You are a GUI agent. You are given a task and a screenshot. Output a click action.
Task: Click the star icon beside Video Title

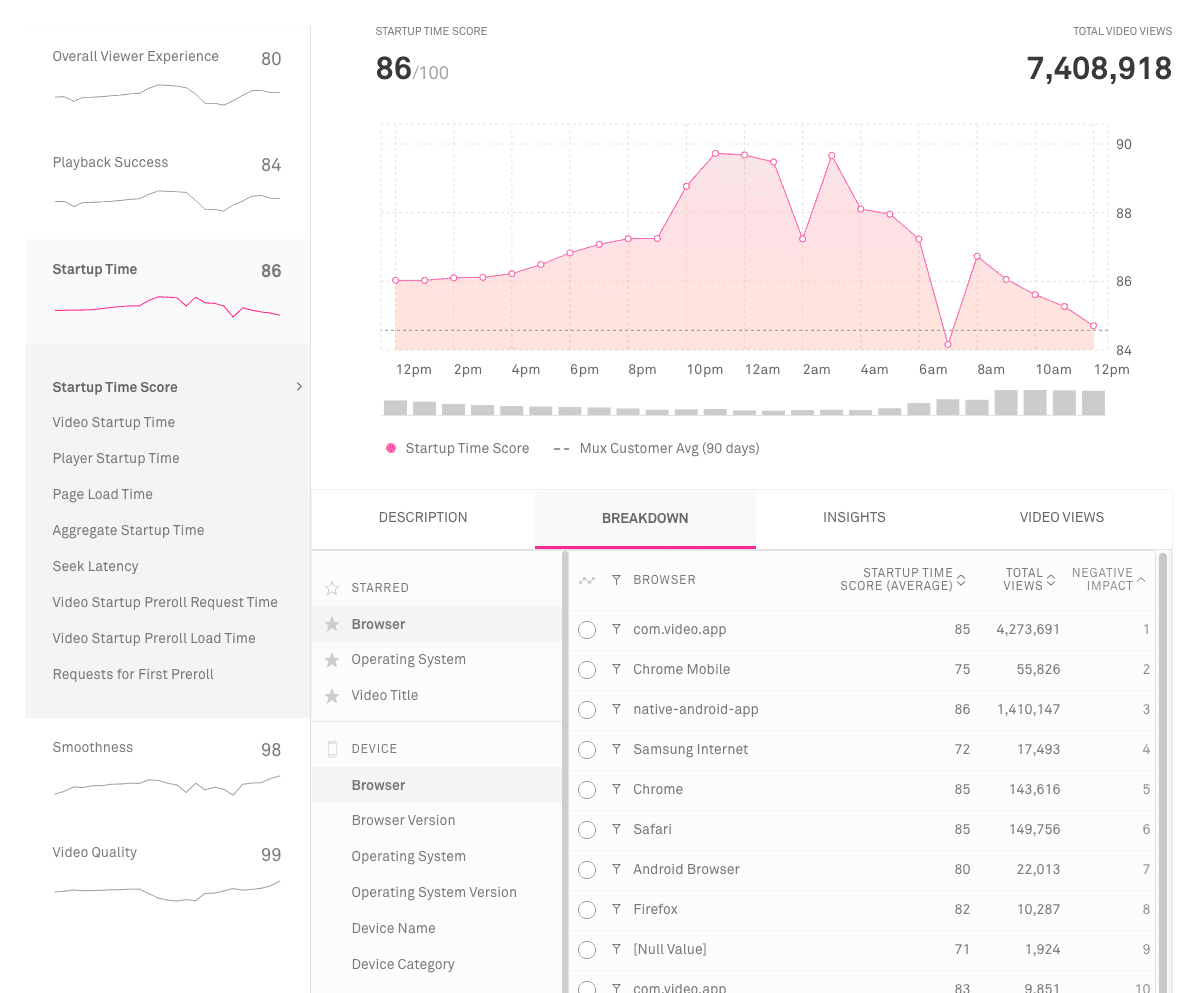click(x=332, y=696)
